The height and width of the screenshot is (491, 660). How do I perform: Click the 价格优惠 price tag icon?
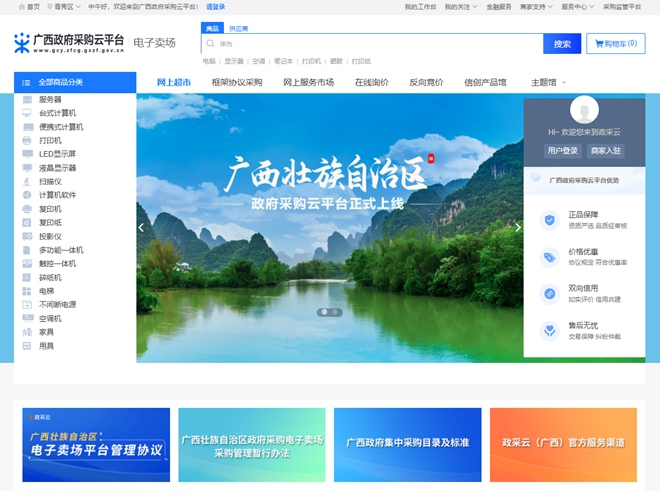(549, 257)
